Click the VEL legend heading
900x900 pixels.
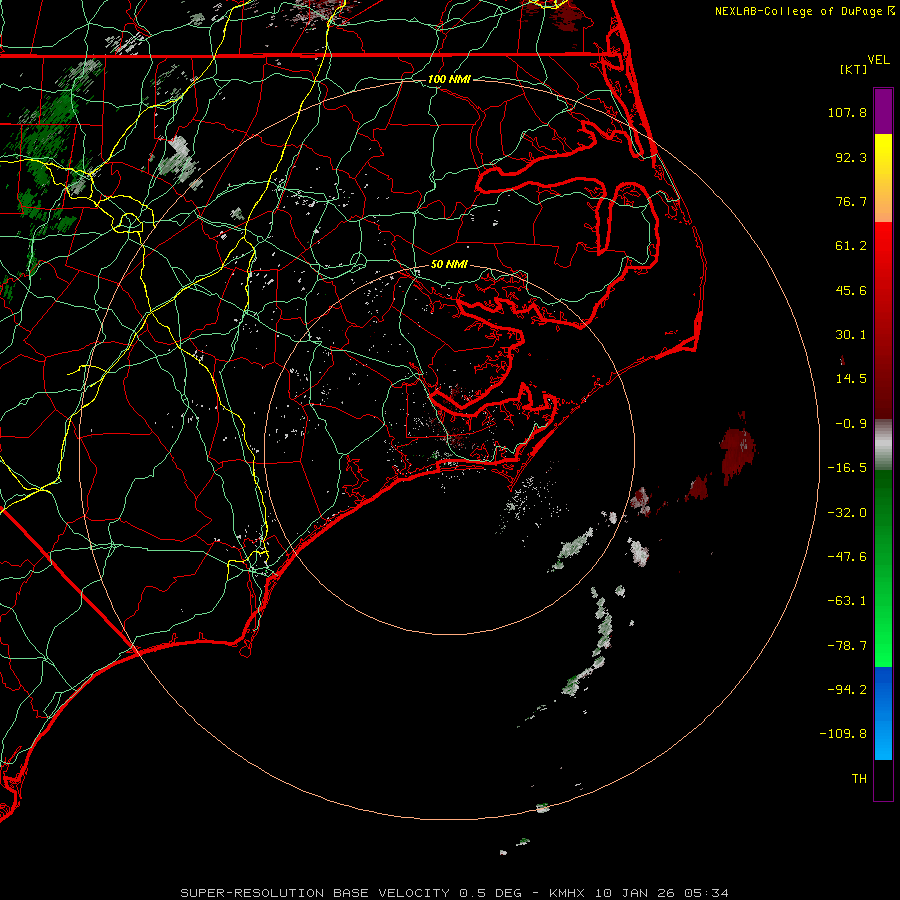pos(878,60)
